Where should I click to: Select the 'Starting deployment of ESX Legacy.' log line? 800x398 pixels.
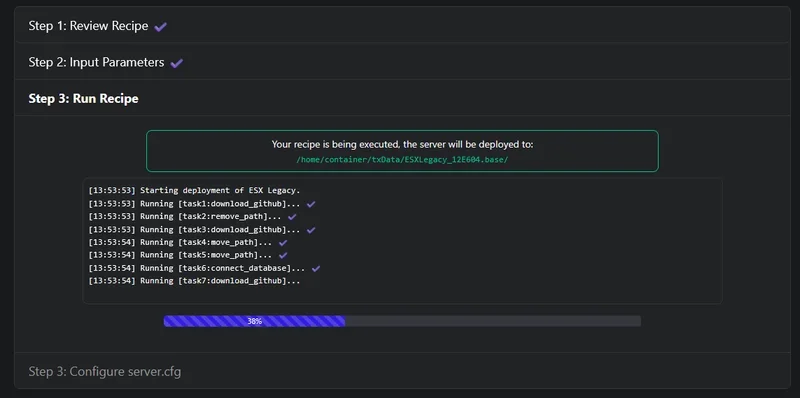tap(194, 190)
